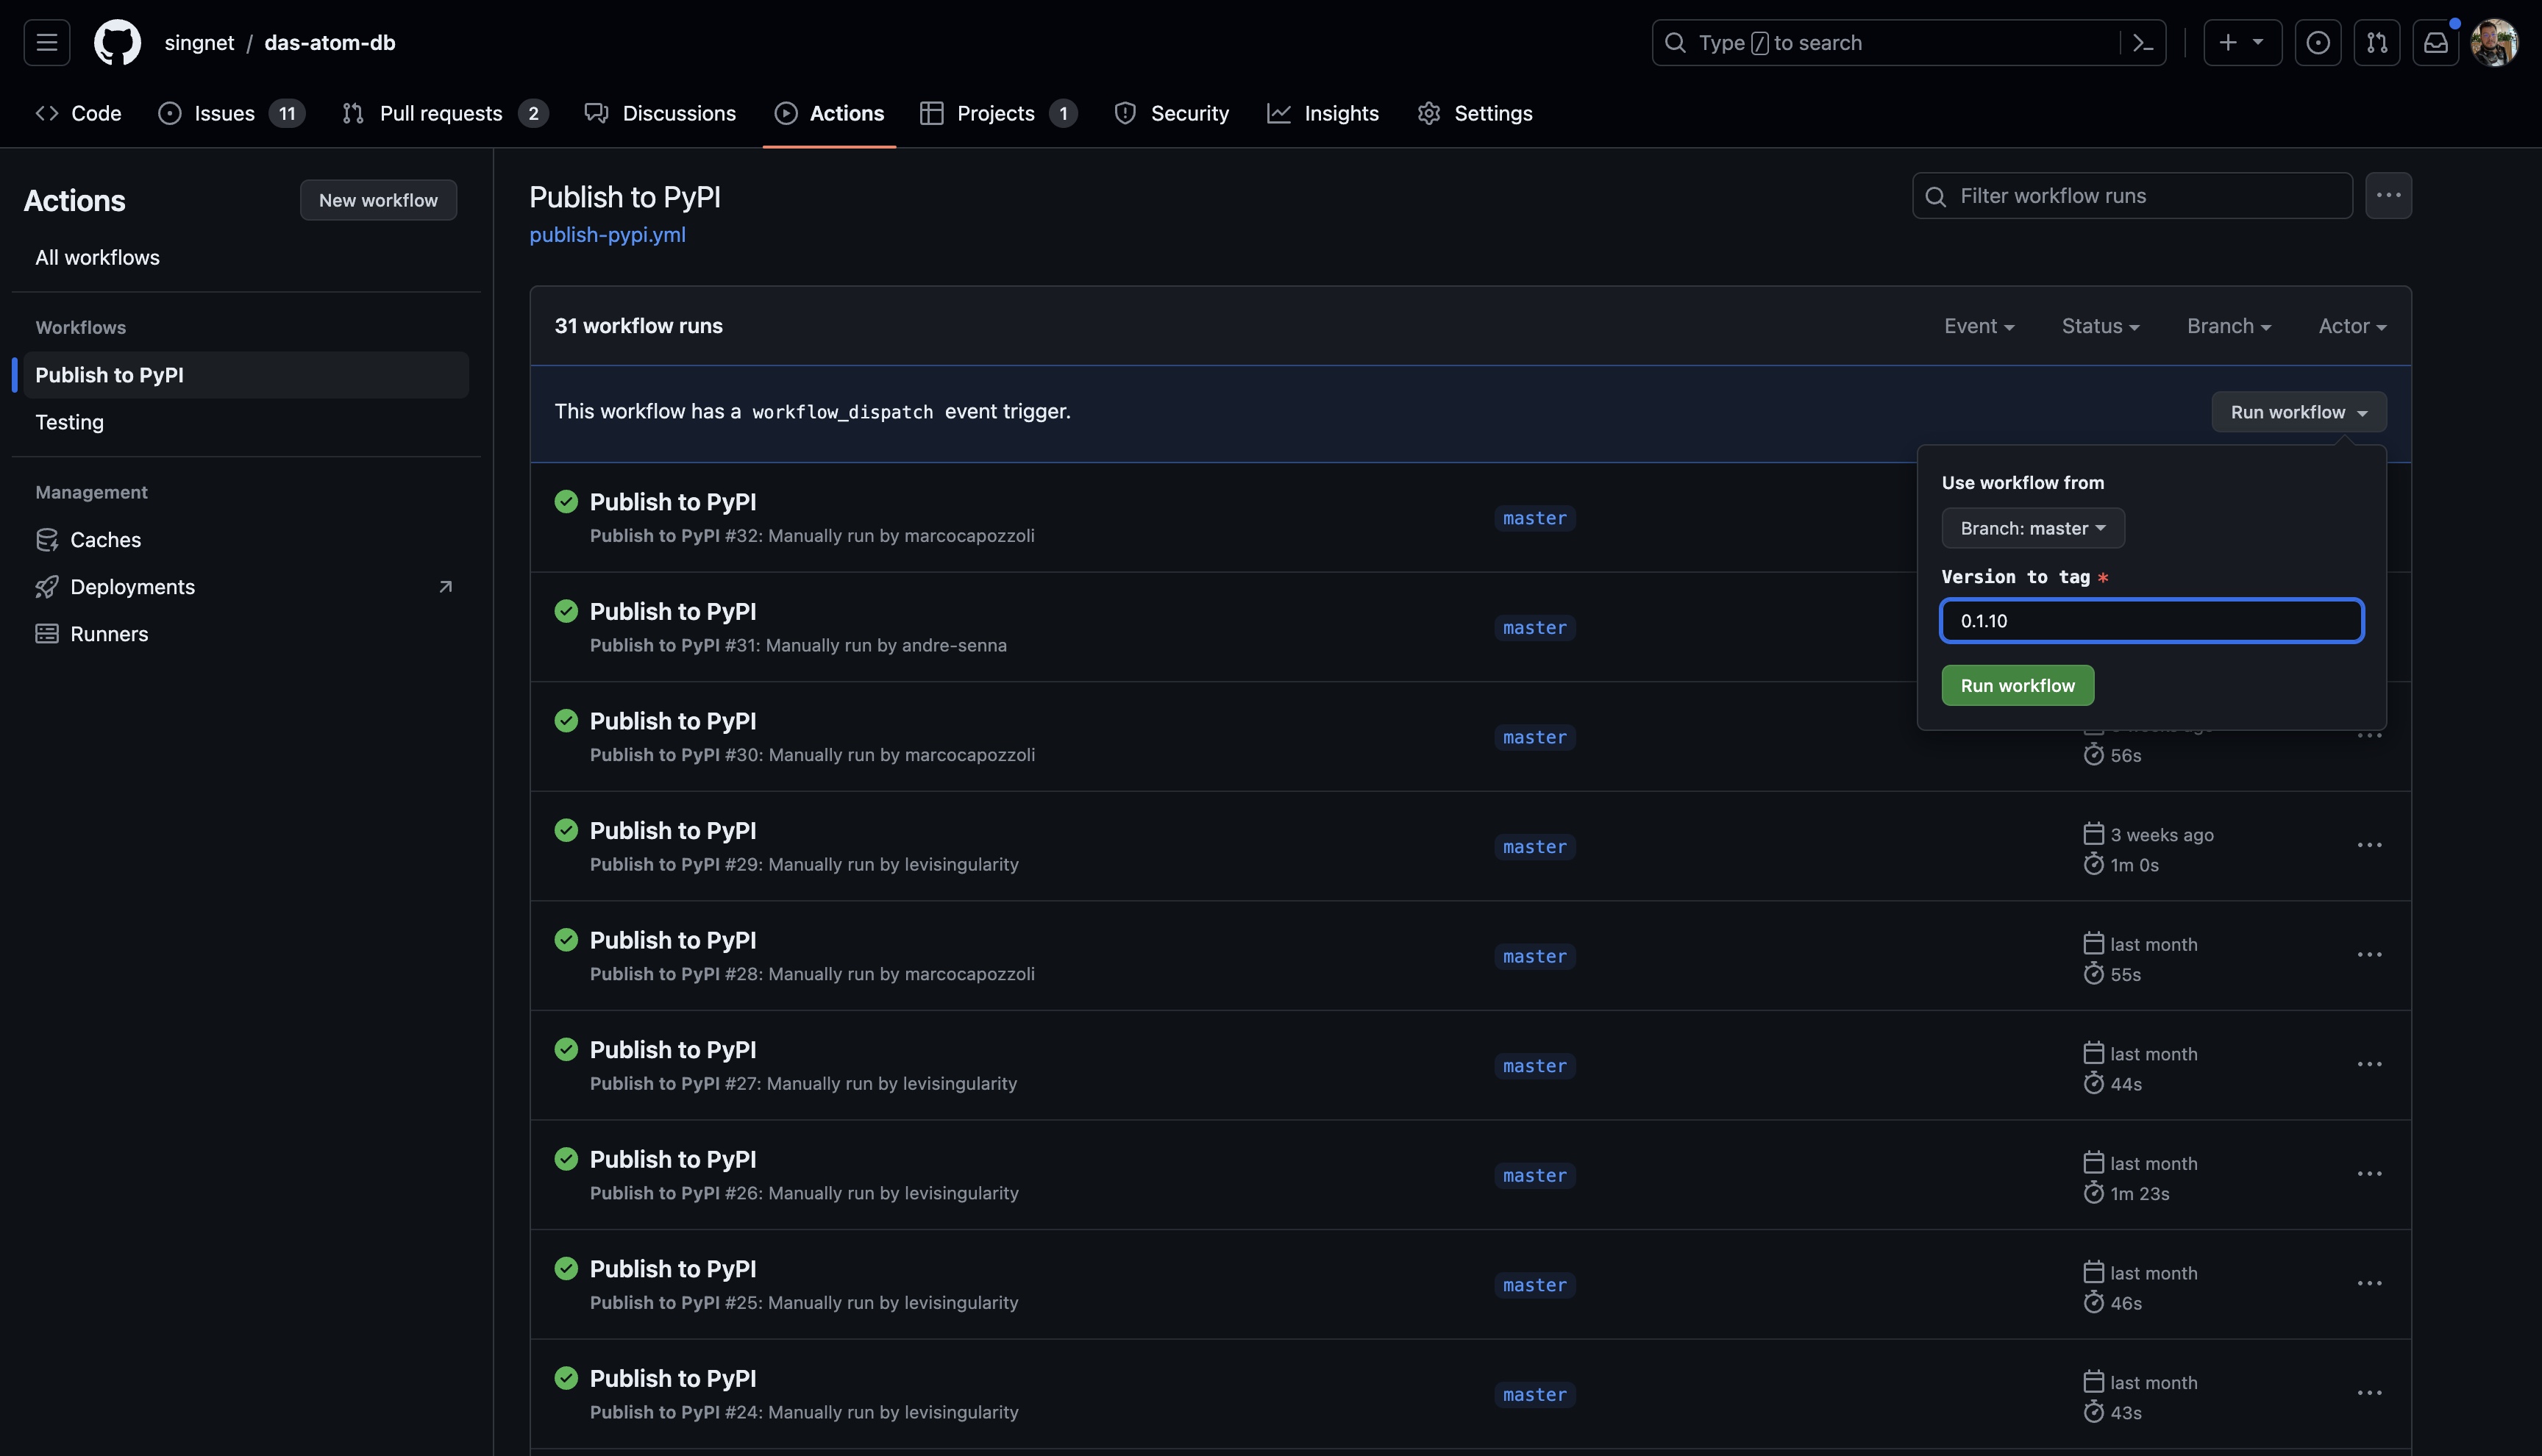
Task: Open the das-atom-db repository link
Action: pyautogui.click(x=330, y=43)
